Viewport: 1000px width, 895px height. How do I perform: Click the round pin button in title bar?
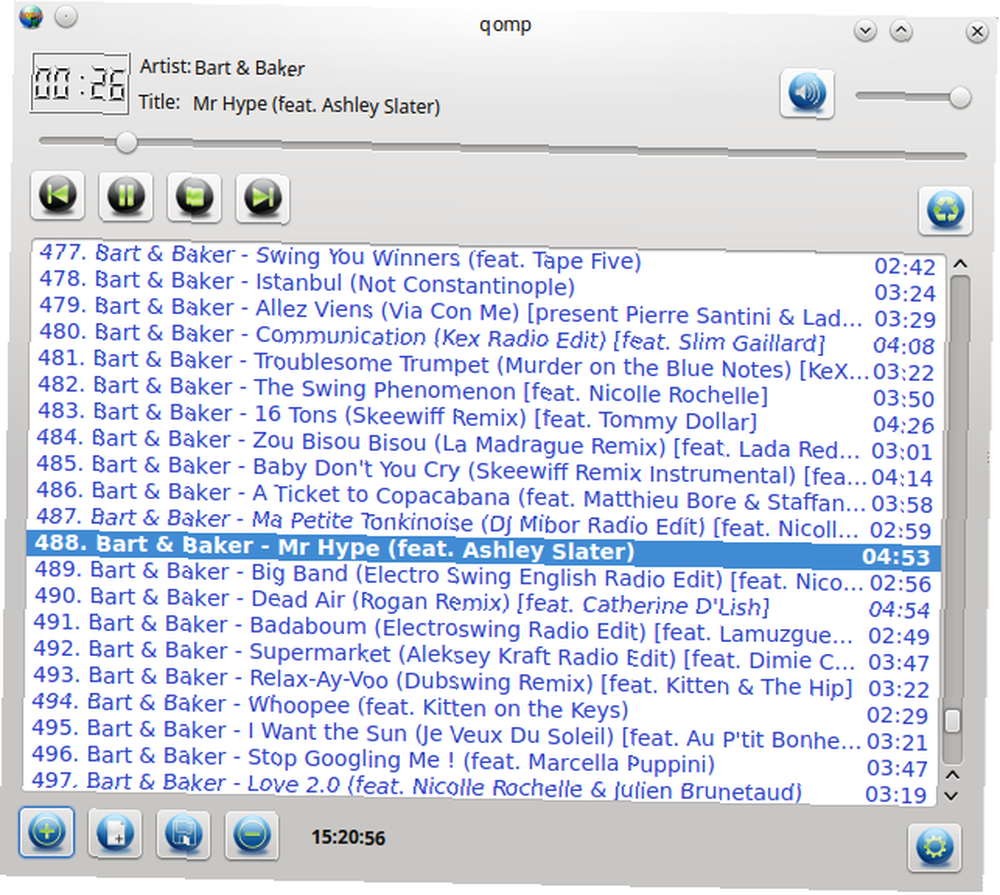66,17
